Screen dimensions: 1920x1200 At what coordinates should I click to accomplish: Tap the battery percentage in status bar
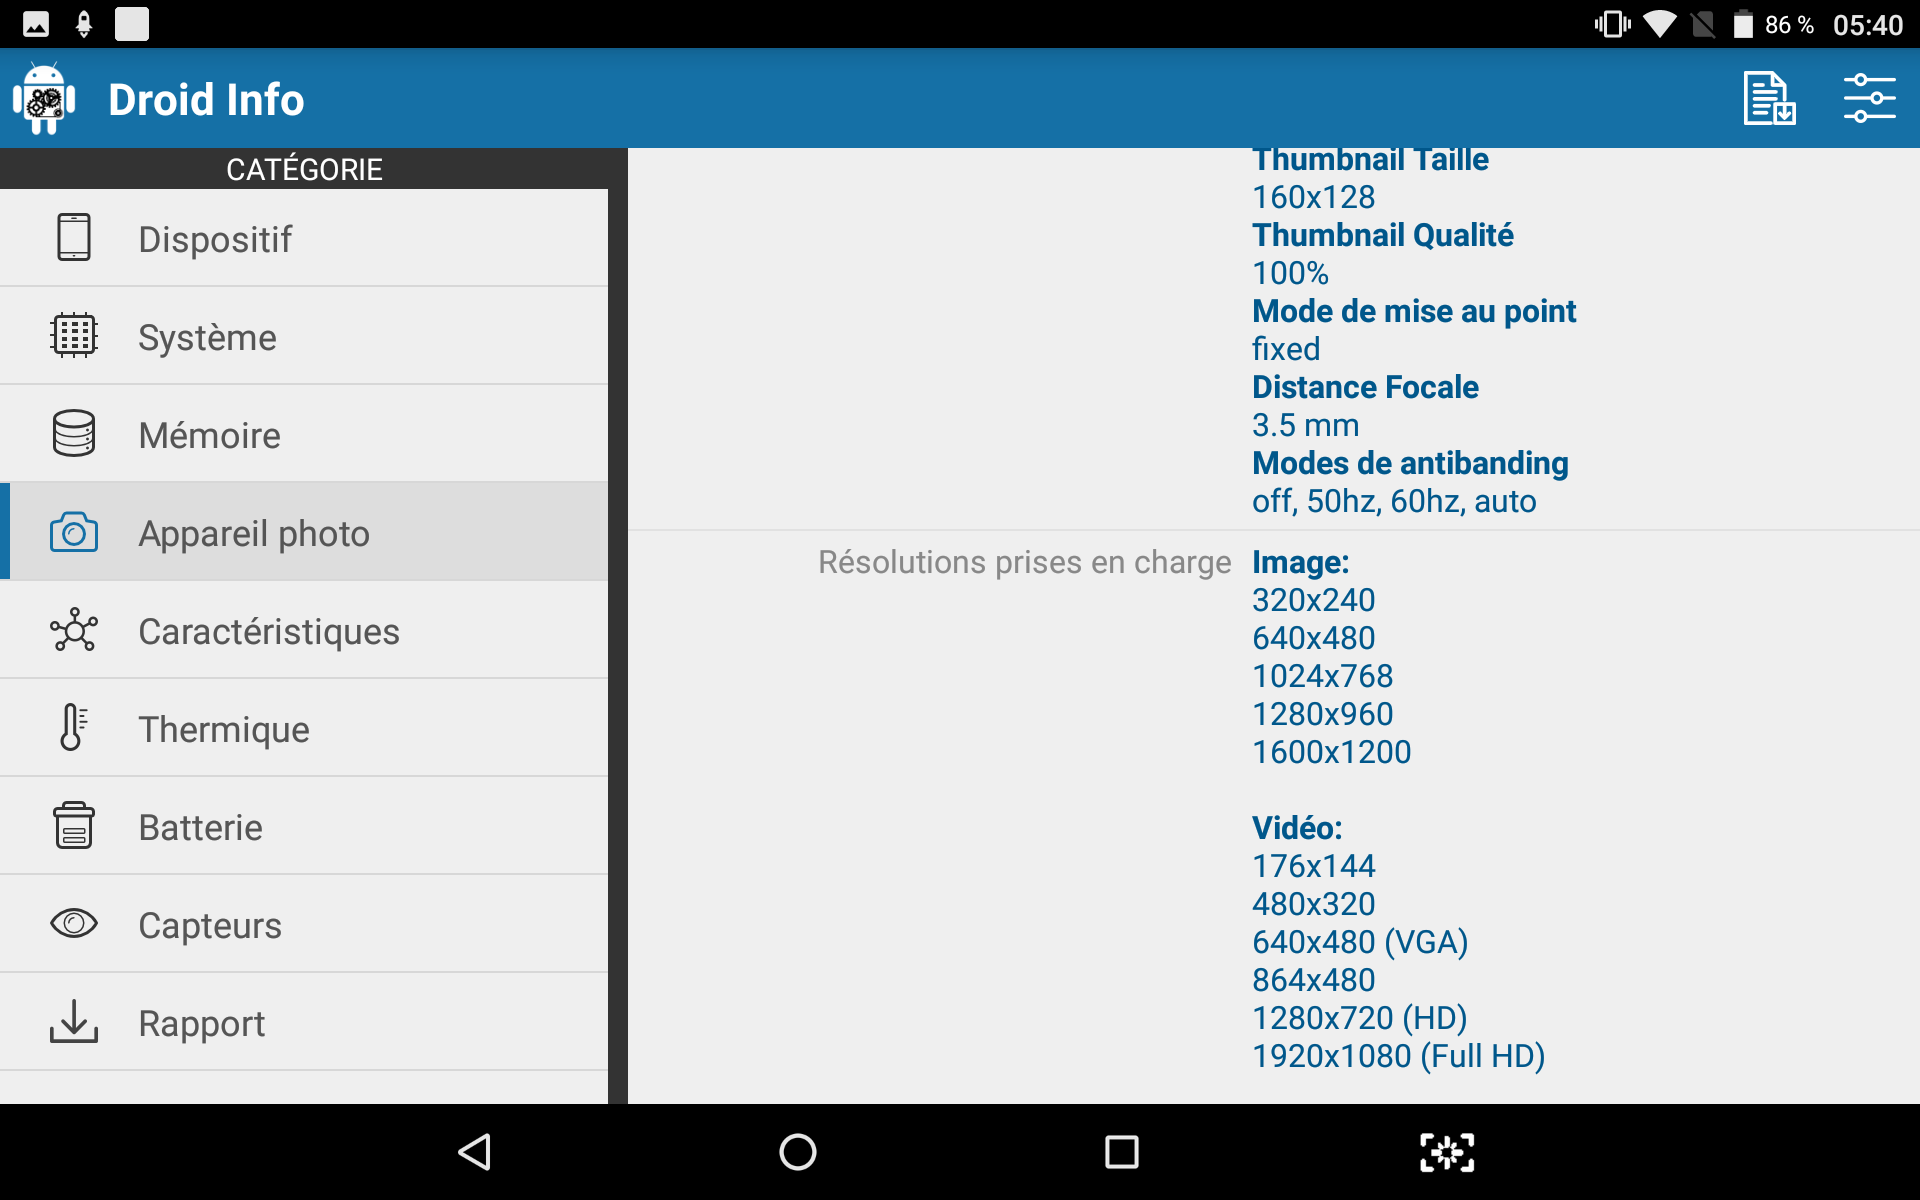(1789, 25)
